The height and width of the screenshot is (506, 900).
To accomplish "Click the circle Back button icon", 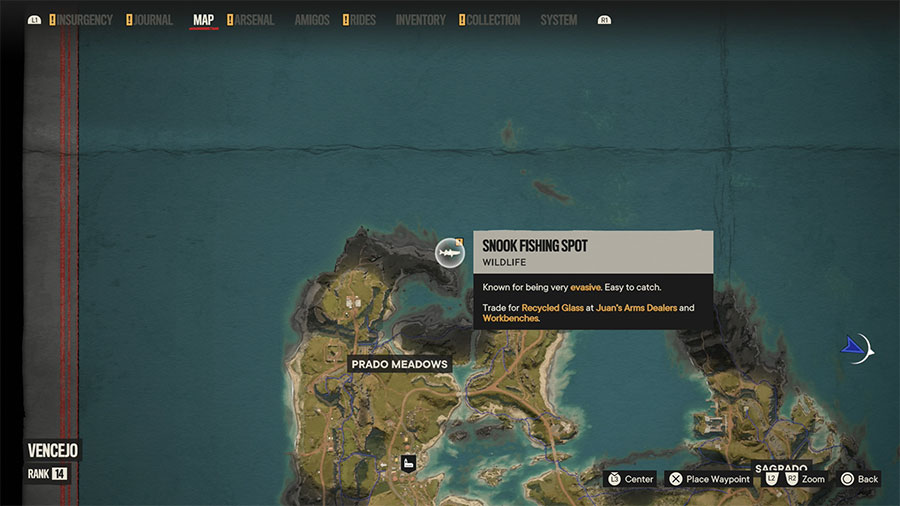I will coord(847,479).
